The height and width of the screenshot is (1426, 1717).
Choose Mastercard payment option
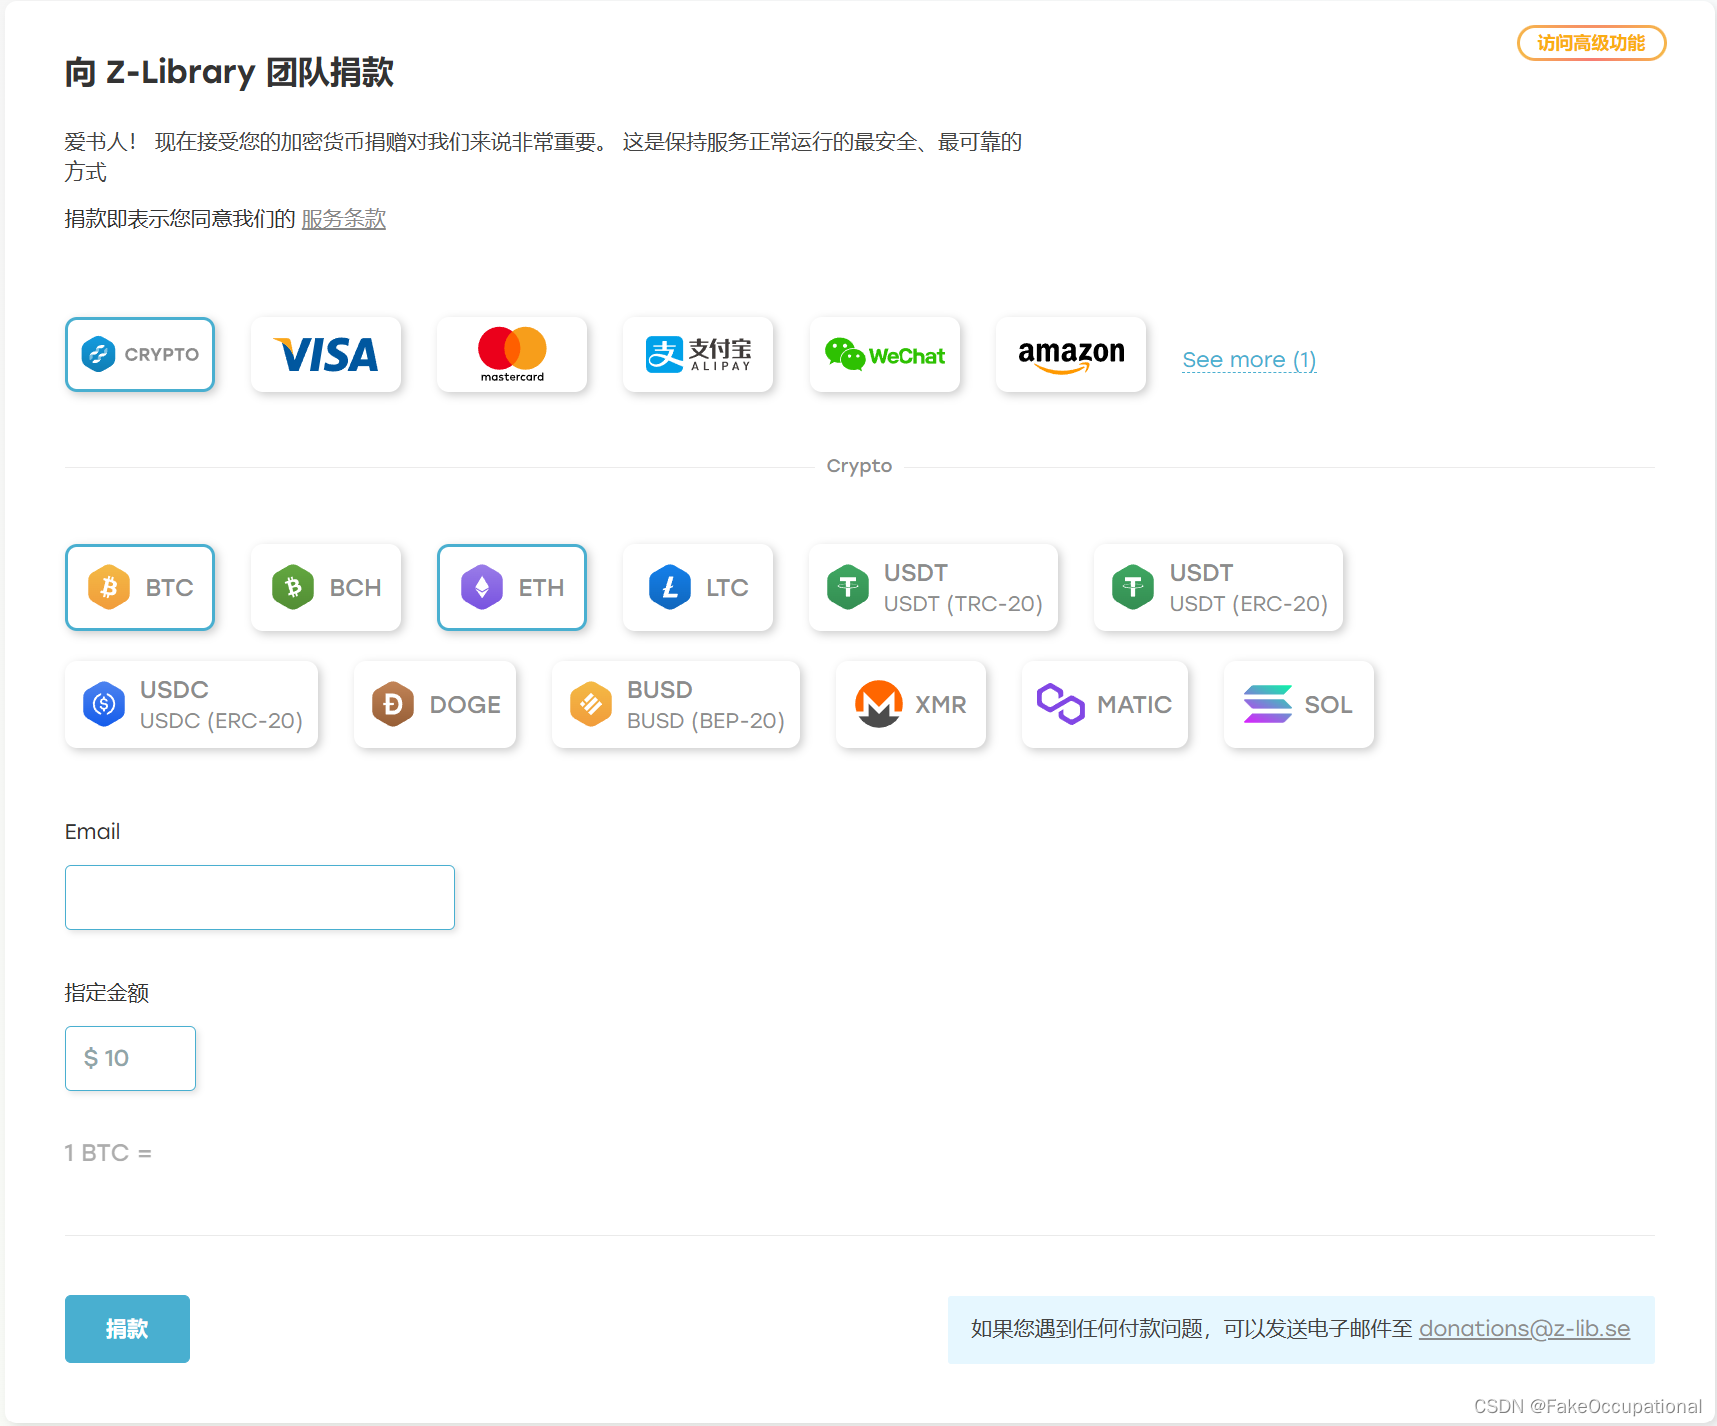click(x=512, y=354)
